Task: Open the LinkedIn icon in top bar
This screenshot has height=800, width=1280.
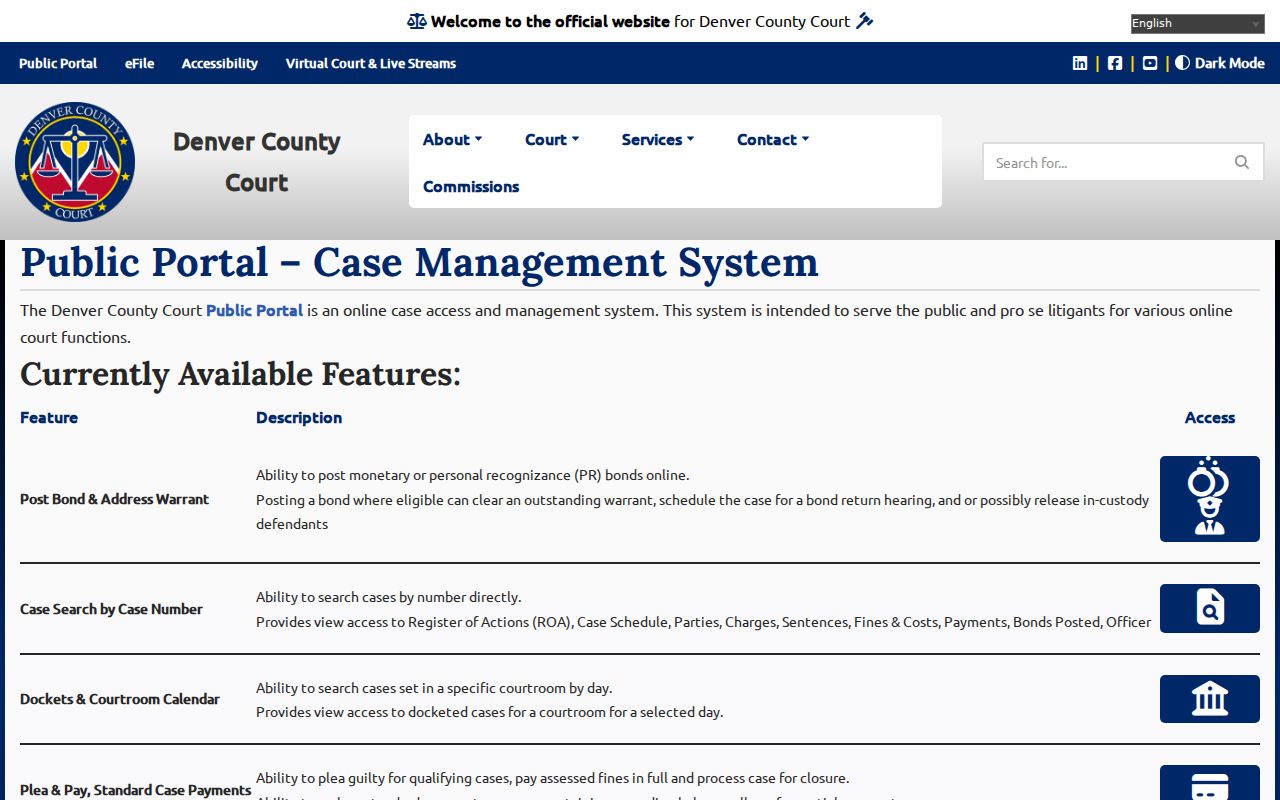Action: click(1080, 63)
